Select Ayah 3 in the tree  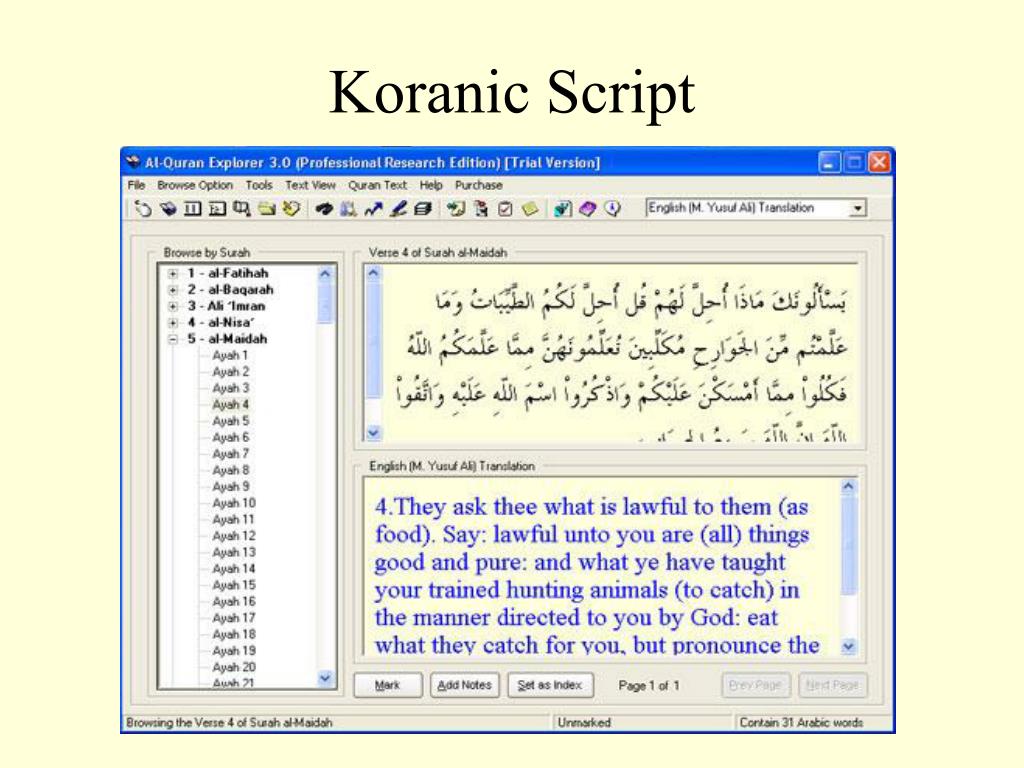coord(231,388)
